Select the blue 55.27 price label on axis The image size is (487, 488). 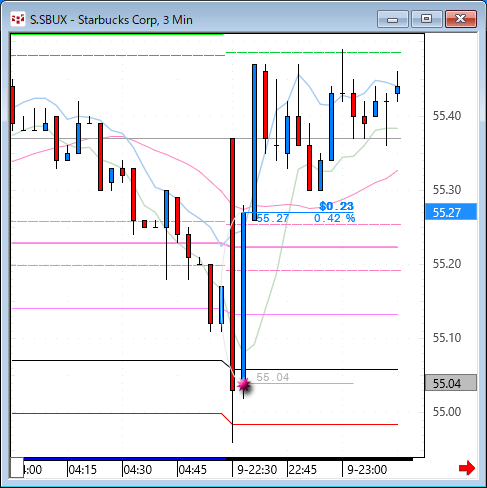pyautogui.click(x=451, y=212)
